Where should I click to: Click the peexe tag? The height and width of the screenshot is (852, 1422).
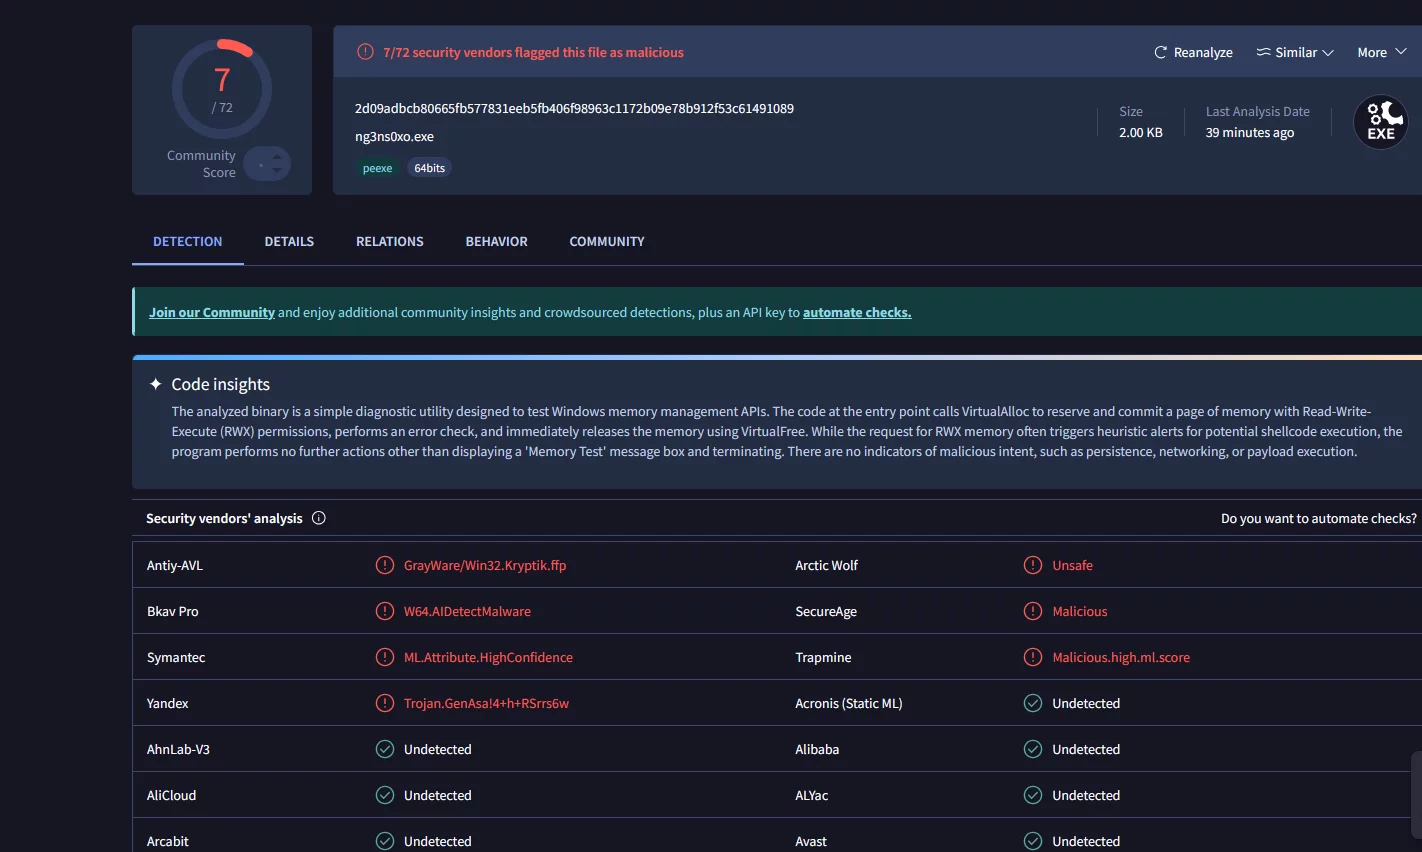(x=377, y=168)
